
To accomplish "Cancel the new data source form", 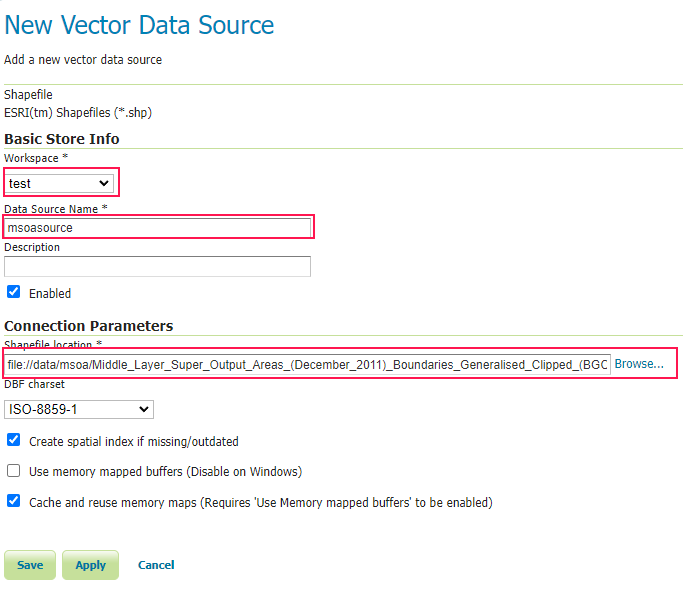I will click(156, 565).
